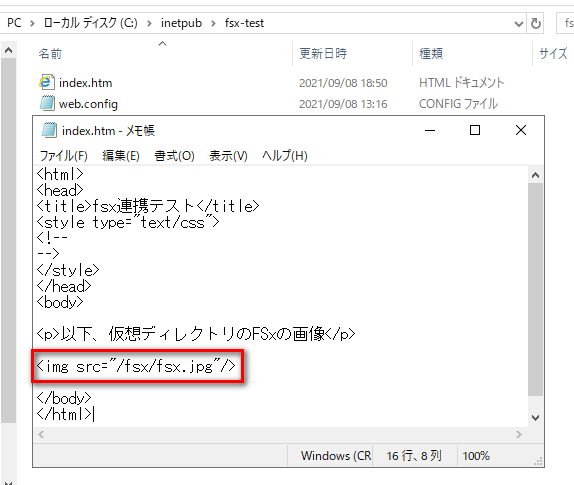Click the Notepad icon in the title bar
This screenshot has width=574, height=485.
point(49,130)
